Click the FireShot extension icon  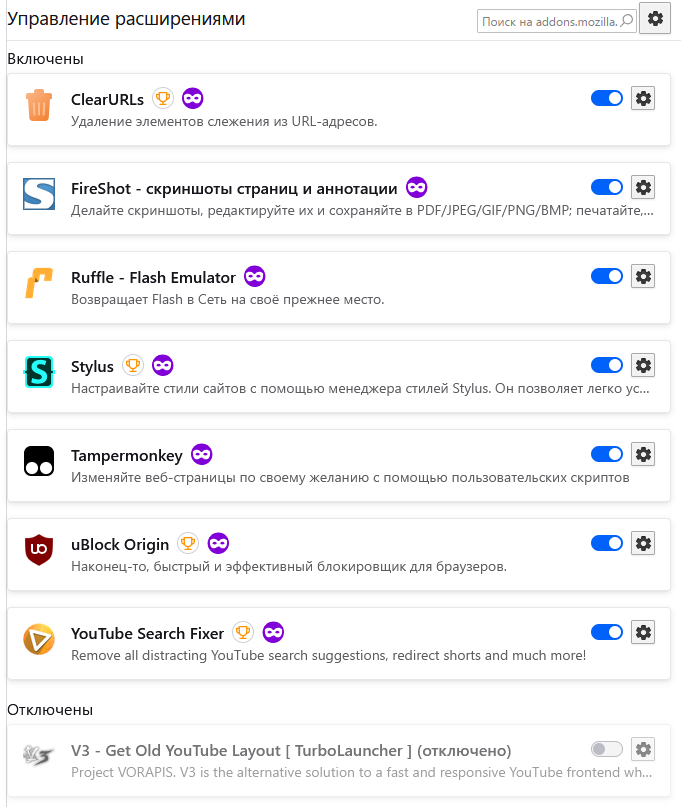tap(39, 194)
